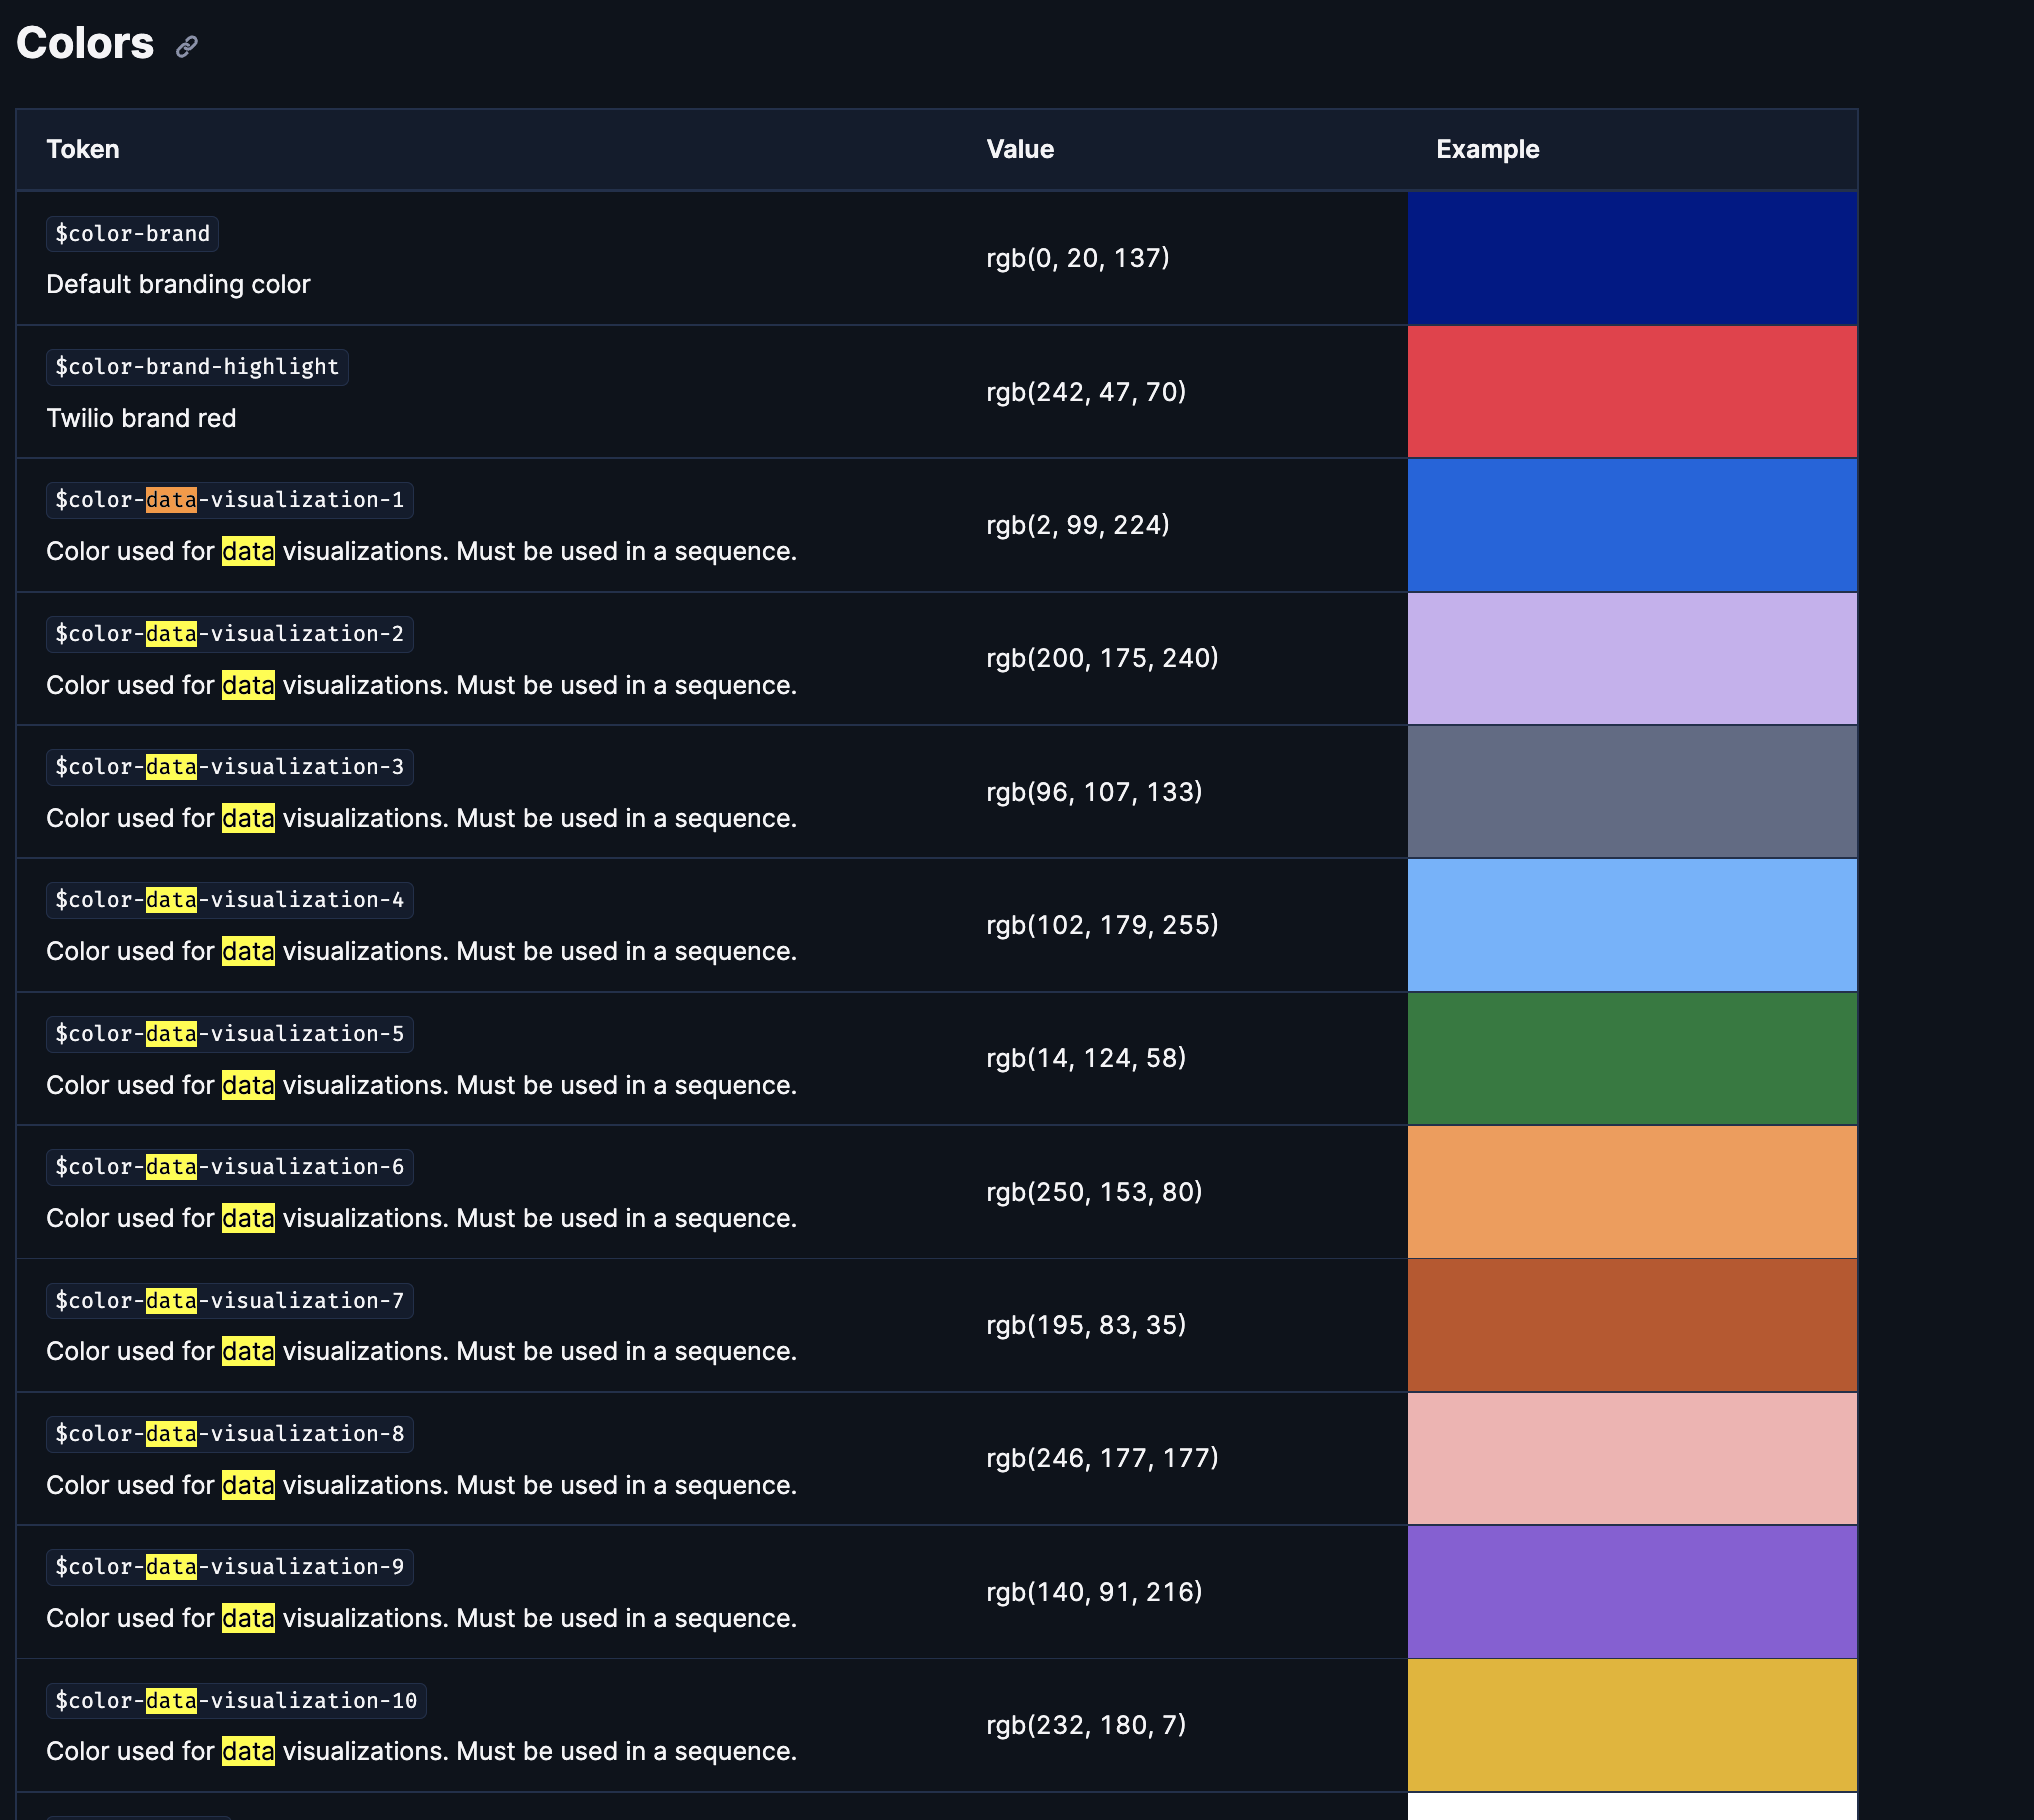Click the purple data-visualization-9 swatch
The height and width of the screenshot is (1820, 2034).
click(1632, 1592)
